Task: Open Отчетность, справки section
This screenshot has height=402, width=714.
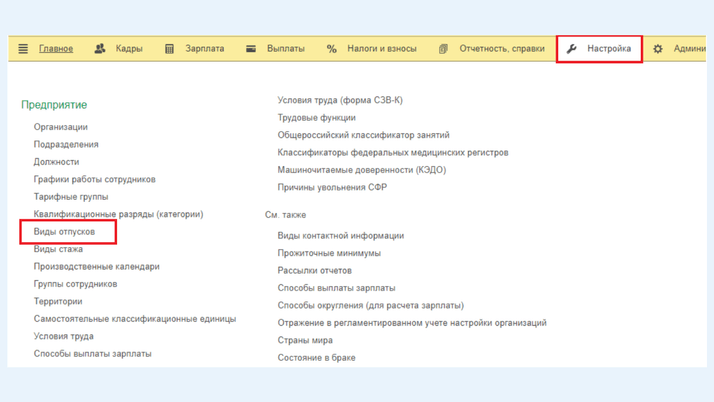Action: (502, 49)
